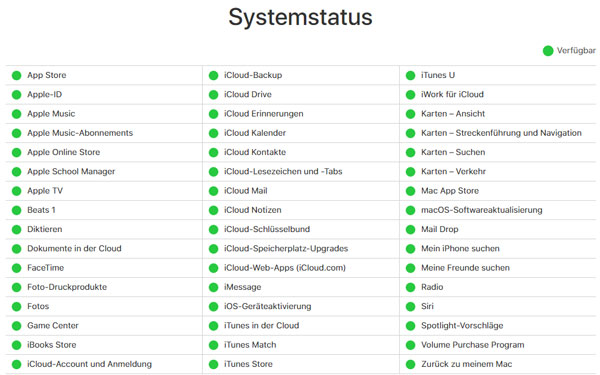Click the green dot next to Apple TV
The image size is (600, 375).
[x=16, y=191]
